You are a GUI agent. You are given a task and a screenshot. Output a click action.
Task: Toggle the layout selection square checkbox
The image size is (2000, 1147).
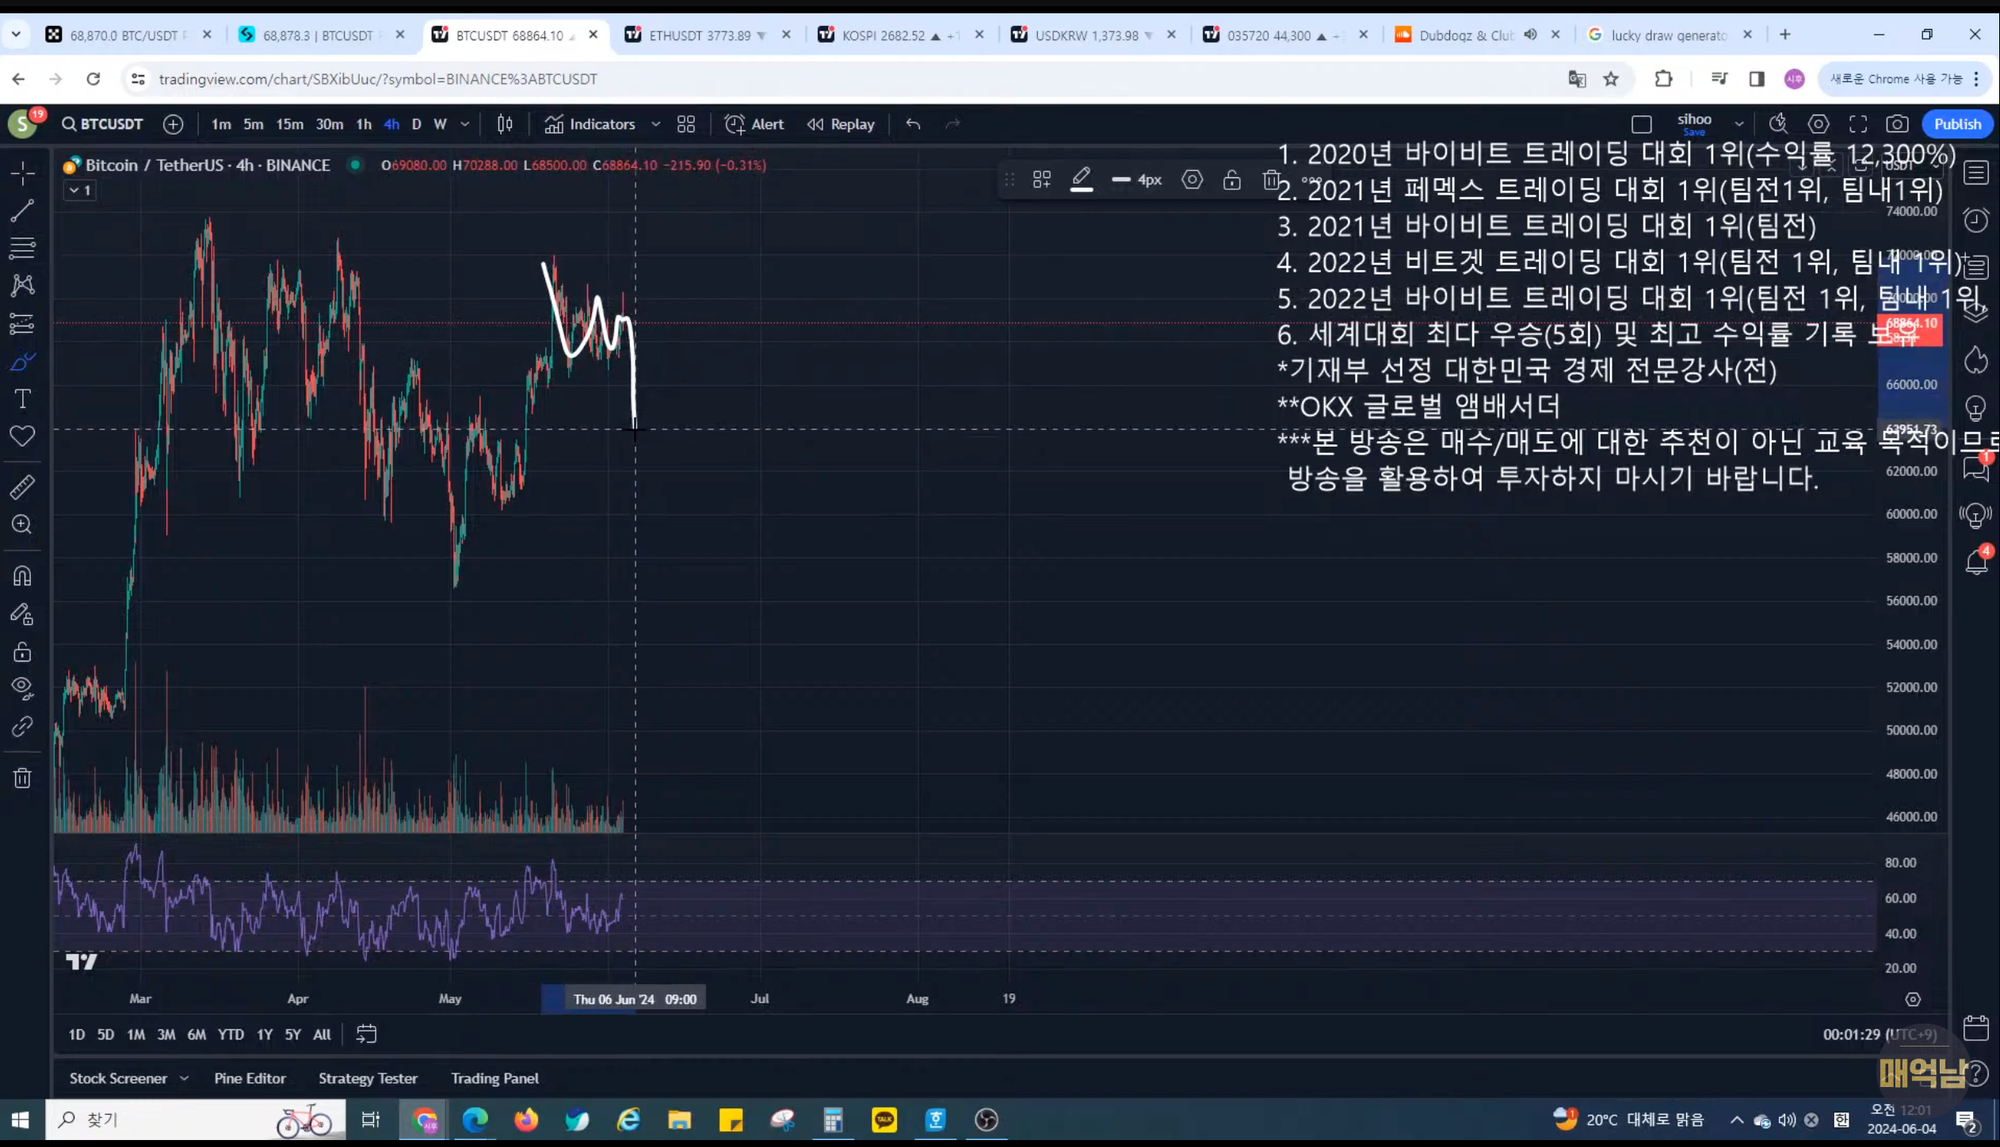[1641, 124]
